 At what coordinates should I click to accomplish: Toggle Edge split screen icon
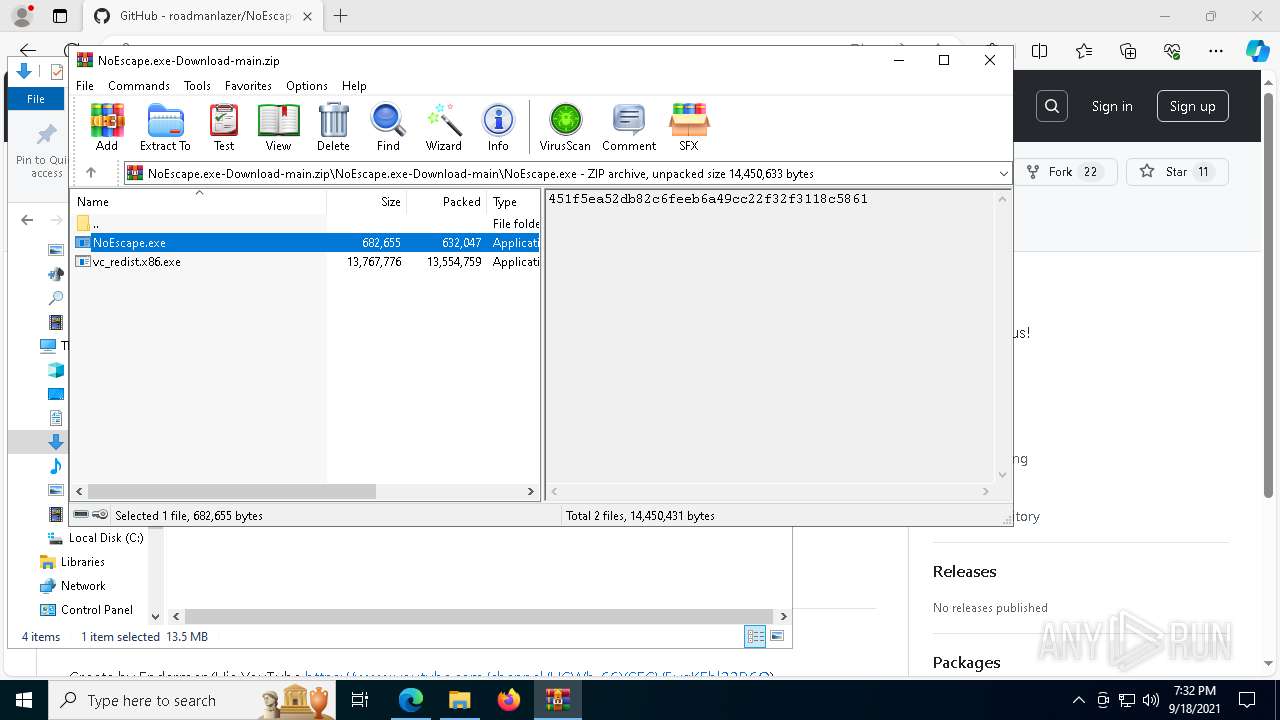click(1040, 51)
